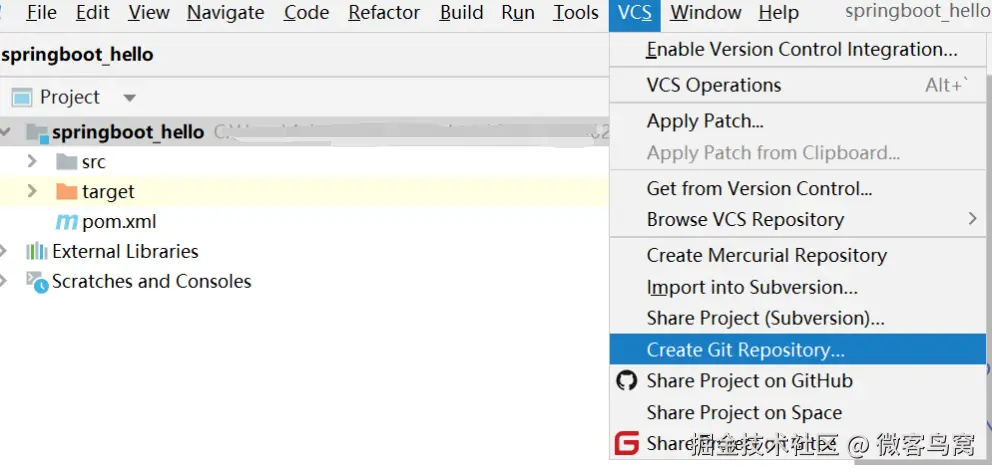Click the External Libraries icon
The height and width of the screenshot is (475, 992).
coord(37,251)
